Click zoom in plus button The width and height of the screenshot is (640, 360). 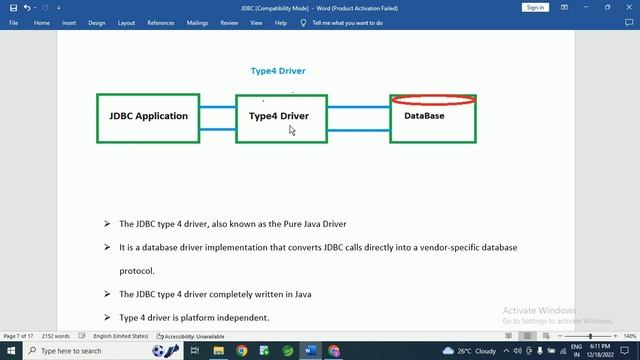[x=616, y=336]
